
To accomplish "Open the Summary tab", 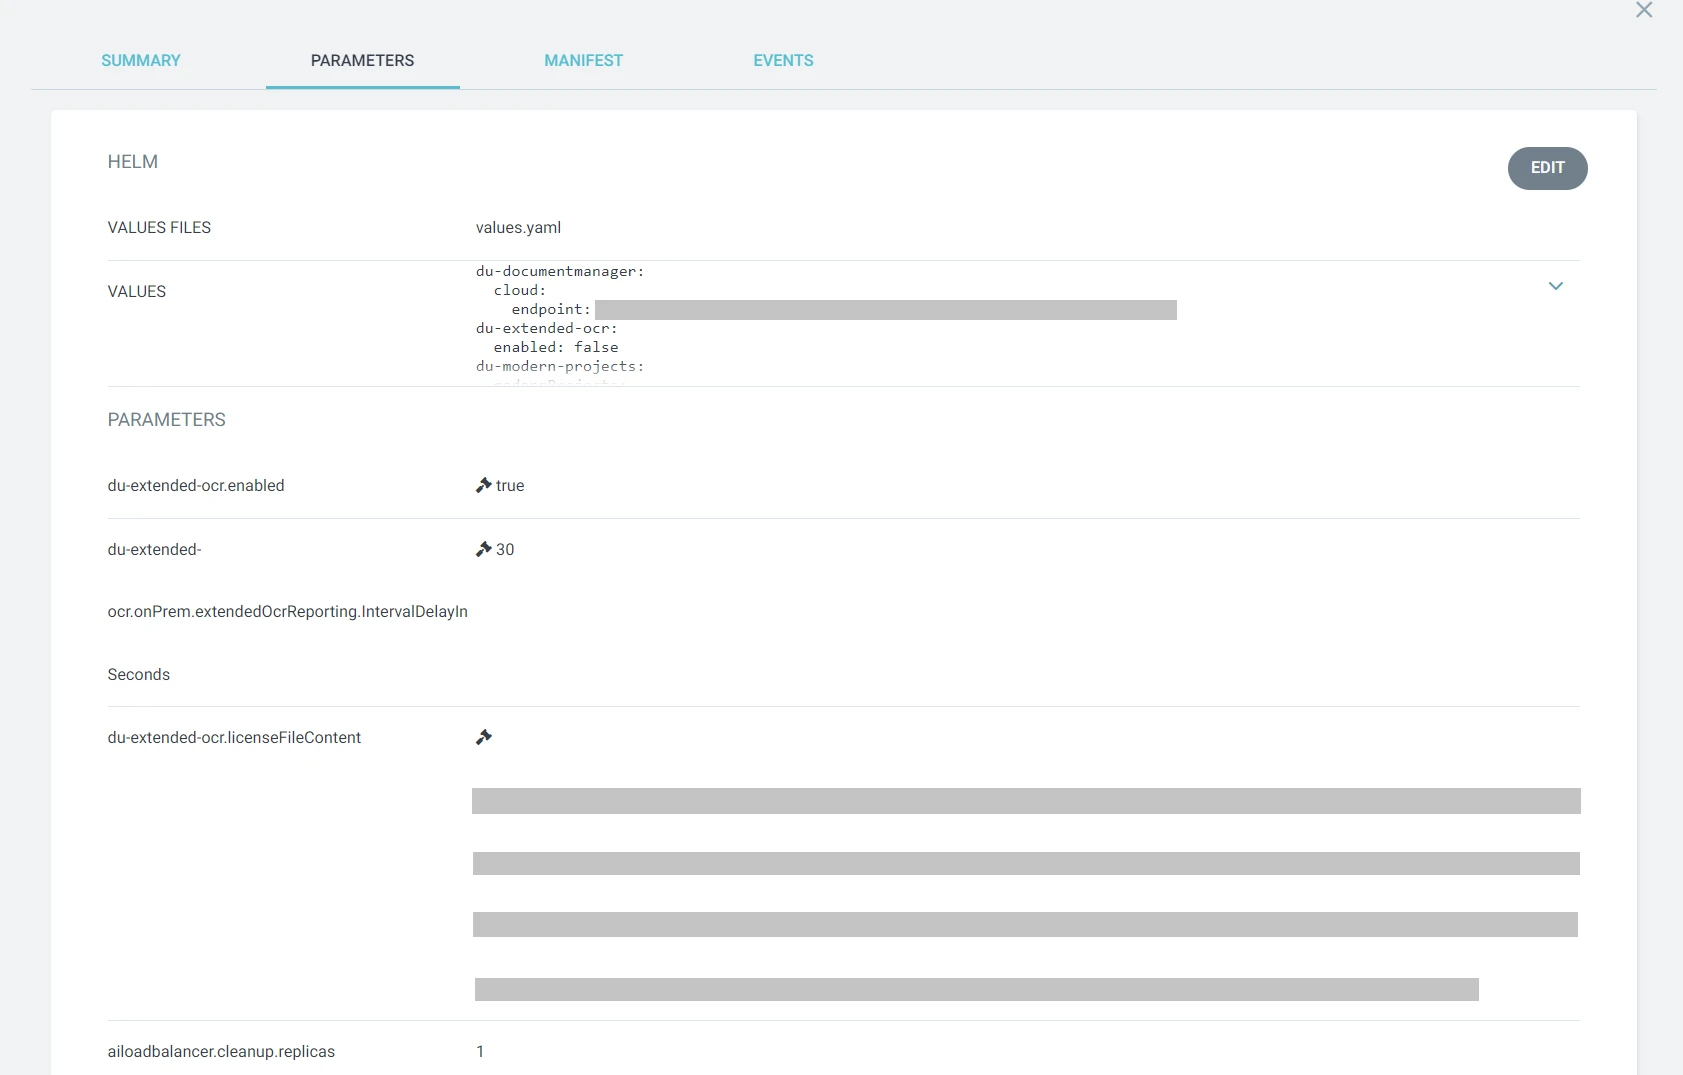I will (141, 60).
